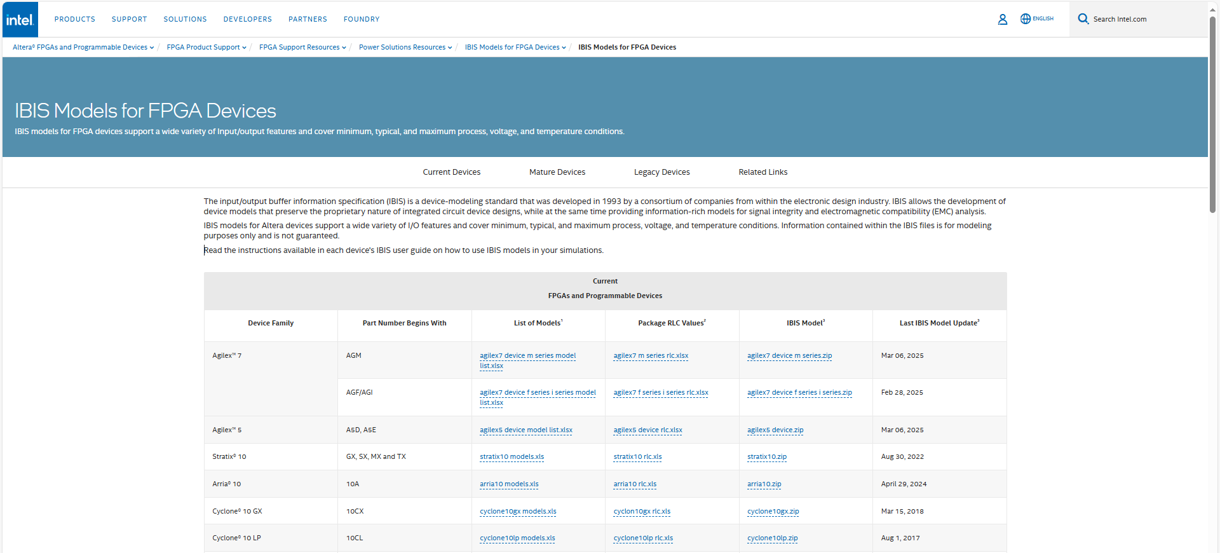Switch to Related Links tab
This screenshot has width=1220, height=553.
[x=763, y=172]
